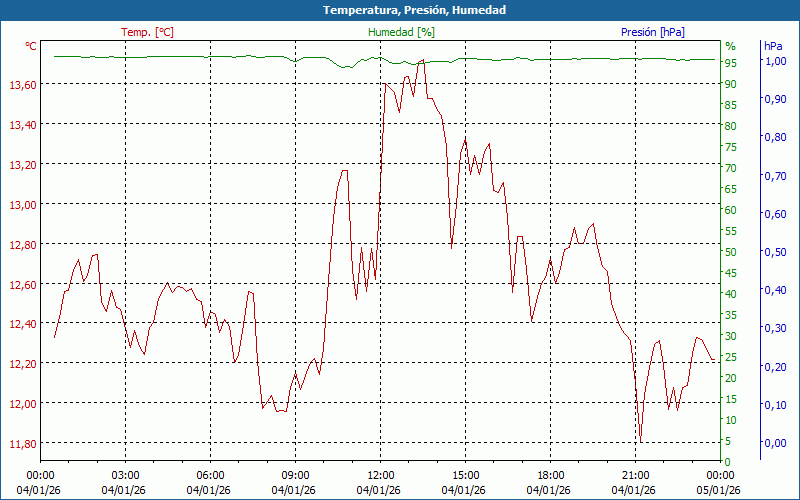800x500 pixels.
Task: Select the green Humedad [%] legend label
Action: click(401, 32)
